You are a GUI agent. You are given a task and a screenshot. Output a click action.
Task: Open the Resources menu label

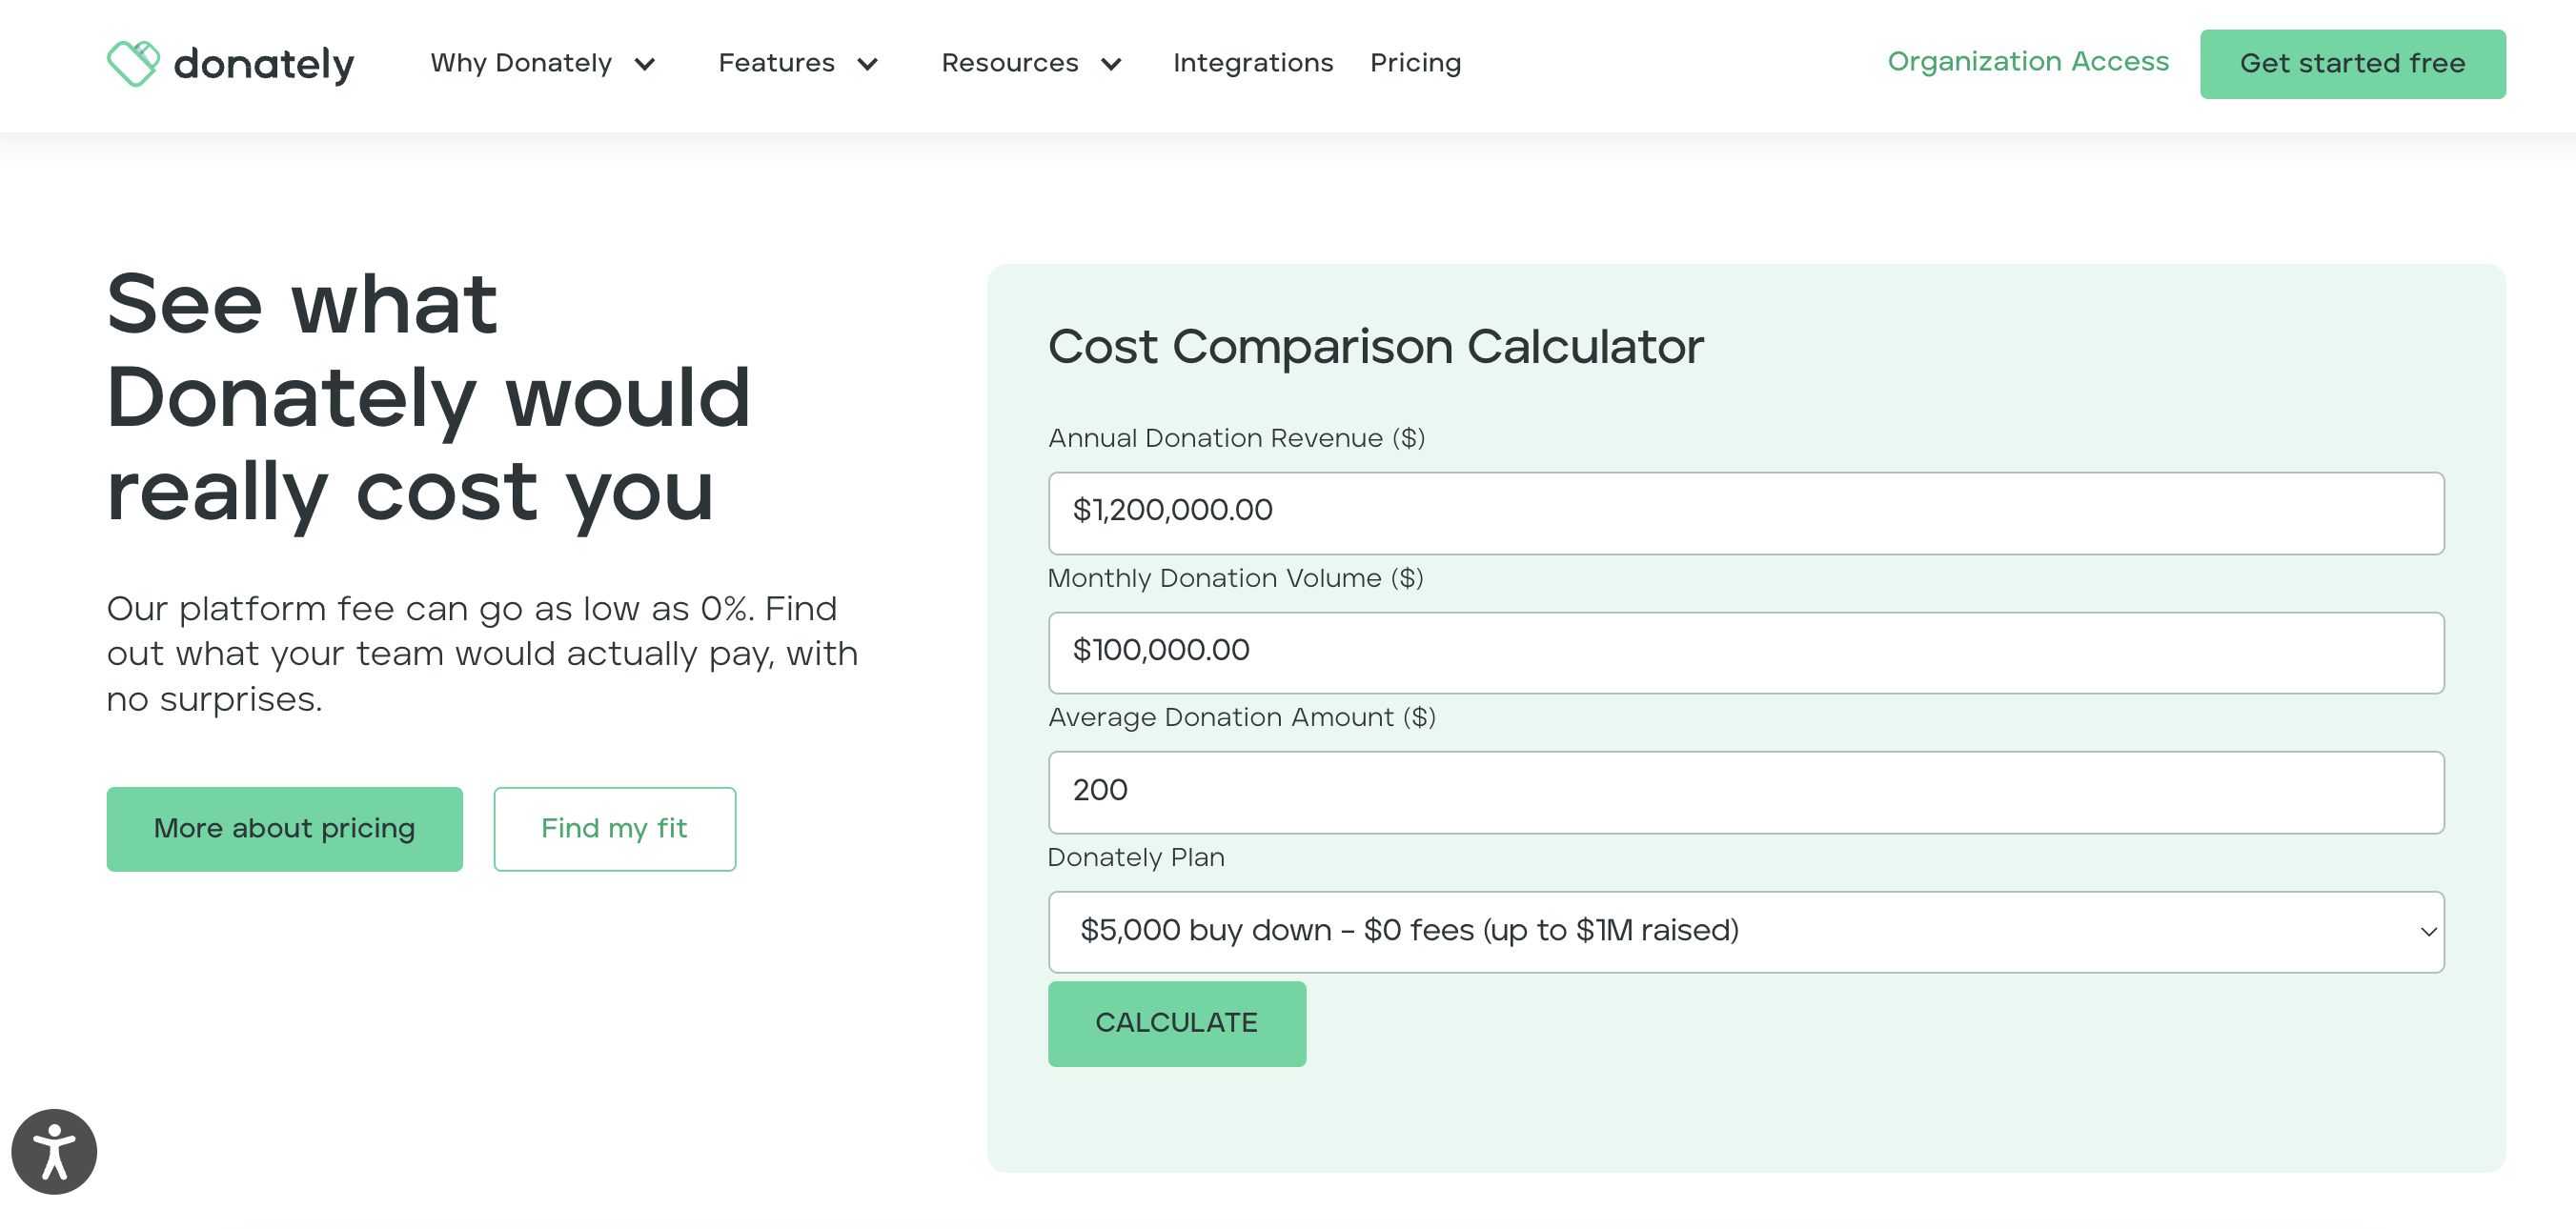1010,63
